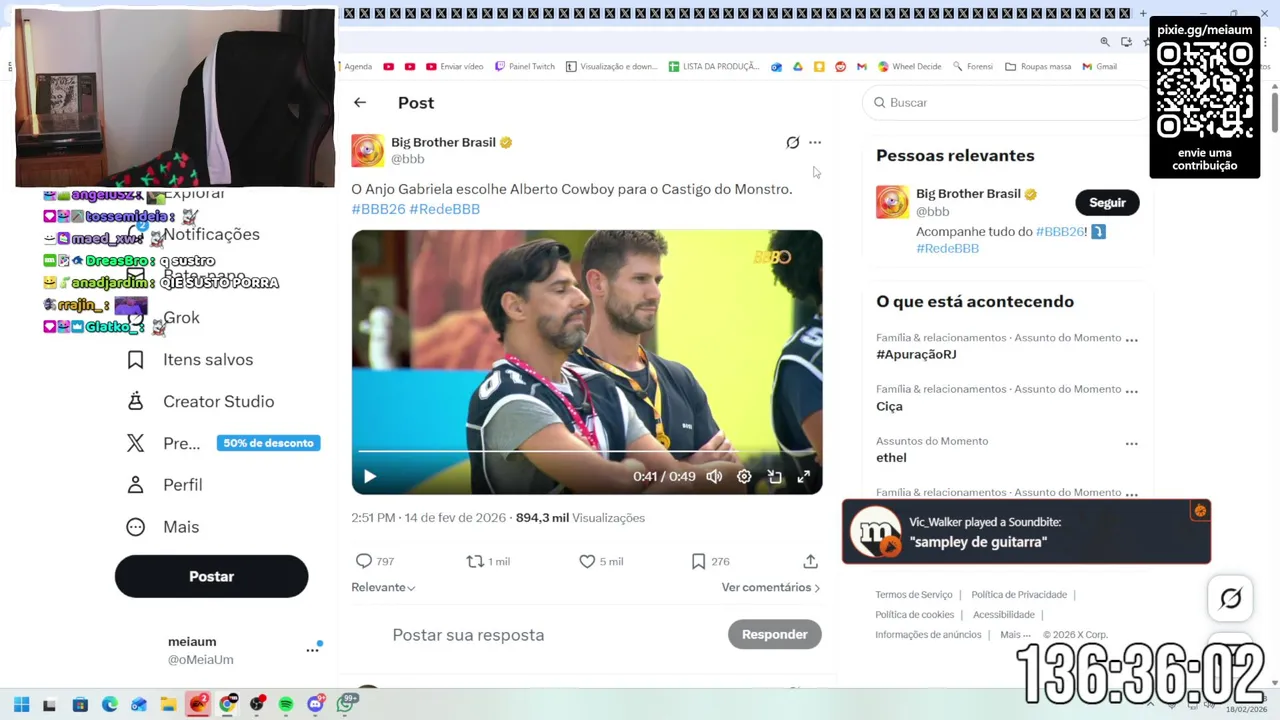1280x720 pixels.
Task: Open the Gmail bookmark
Action: click(x=1100, y=66)
